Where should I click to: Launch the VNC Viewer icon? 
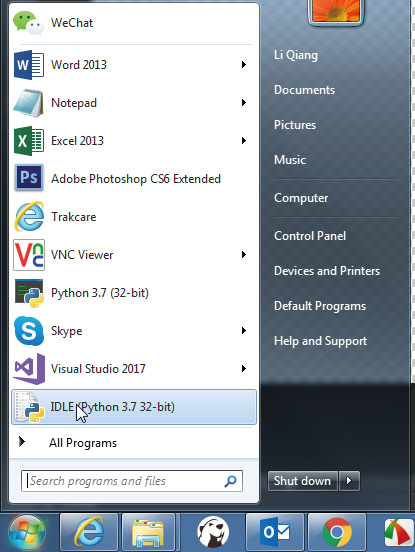click(x=29, y=255)
